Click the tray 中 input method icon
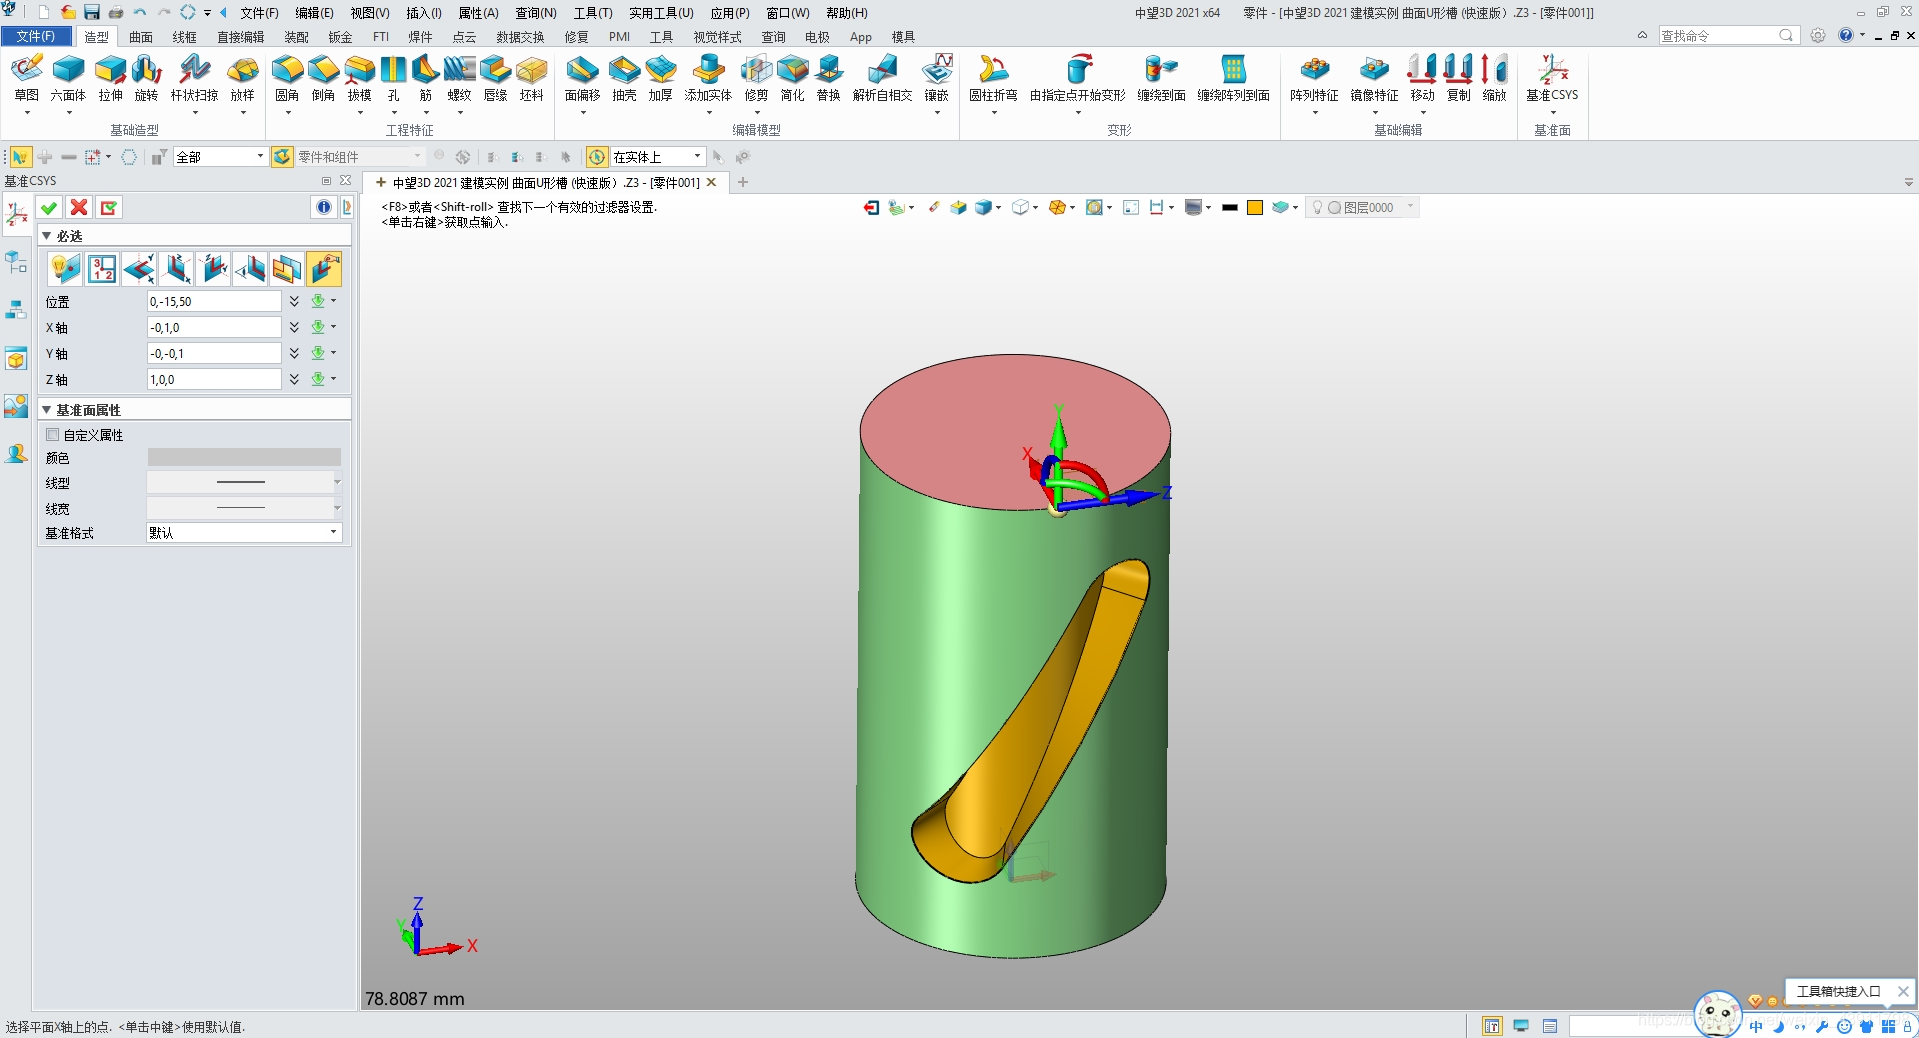Viewport: 1919px width, 1038px height. [x=1756, y=1027]
